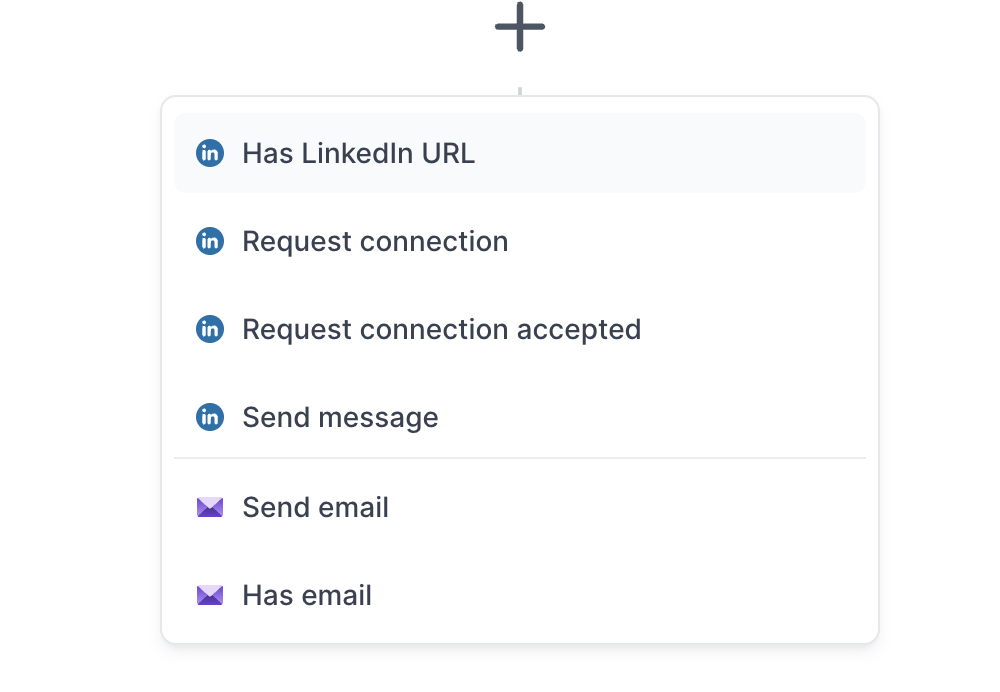Pick Request connection accepted condition
This screenshot has height=692, width=1000.
tap(520, 329)
